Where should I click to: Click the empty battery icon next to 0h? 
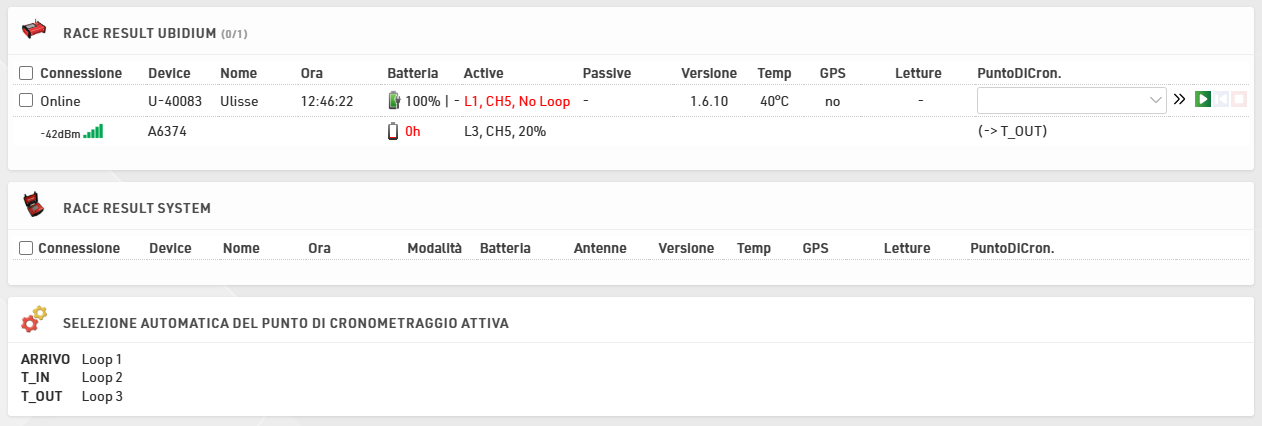[x=393, y=131]
